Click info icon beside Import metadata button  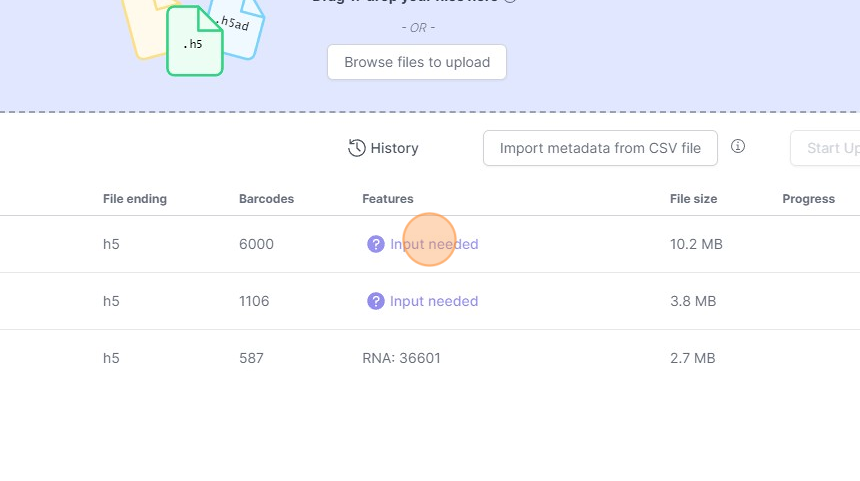point(738,147)
